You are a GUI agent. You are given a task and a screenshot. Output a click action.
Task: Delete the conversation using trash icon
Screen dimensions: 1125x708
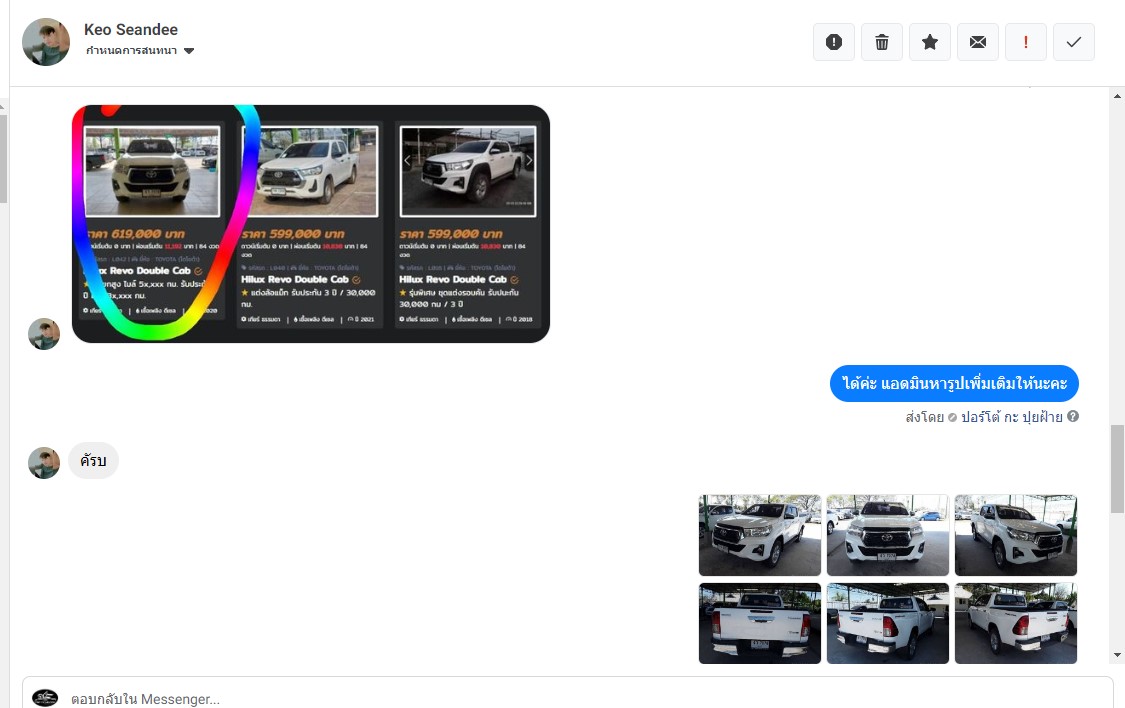click(x=882, y=42)
